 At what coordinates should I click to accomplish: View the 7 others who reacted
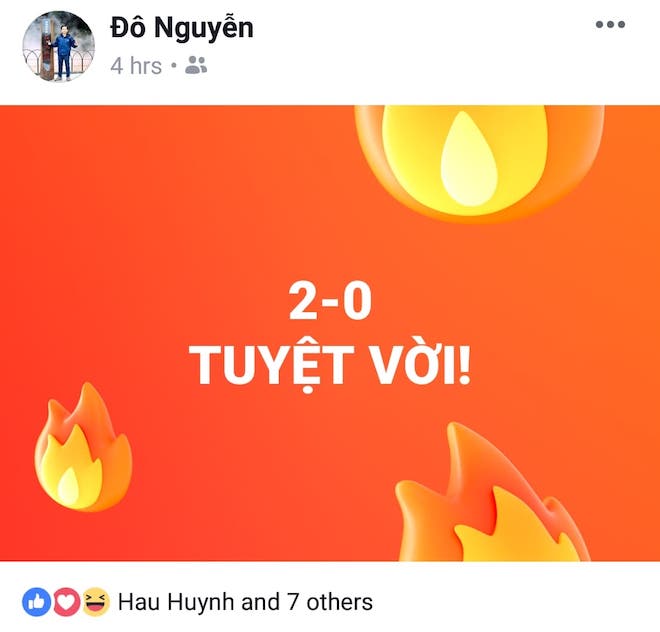click(330, 603)
